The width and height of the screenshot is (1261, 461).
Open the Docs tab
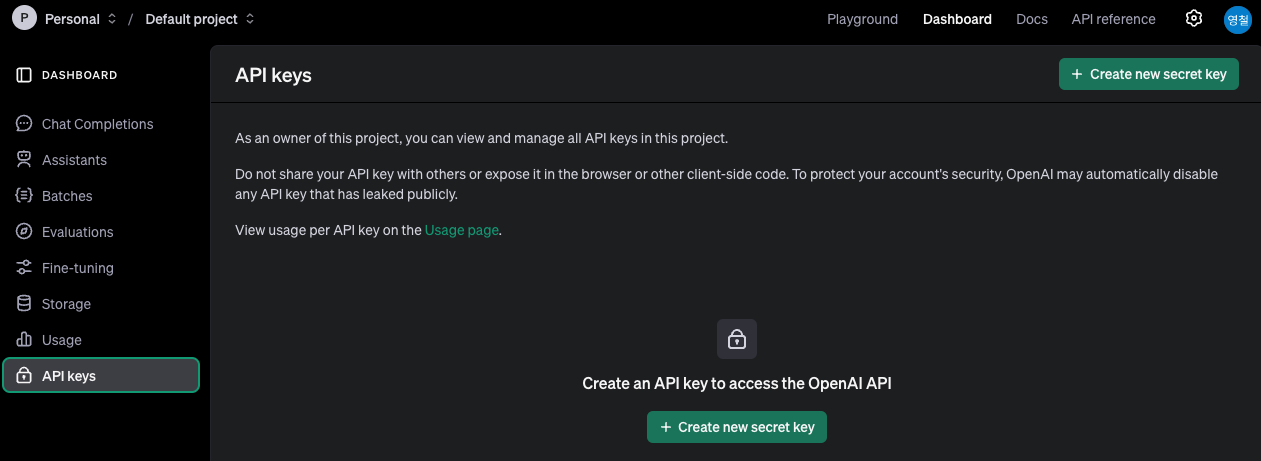pos(1032,19)
